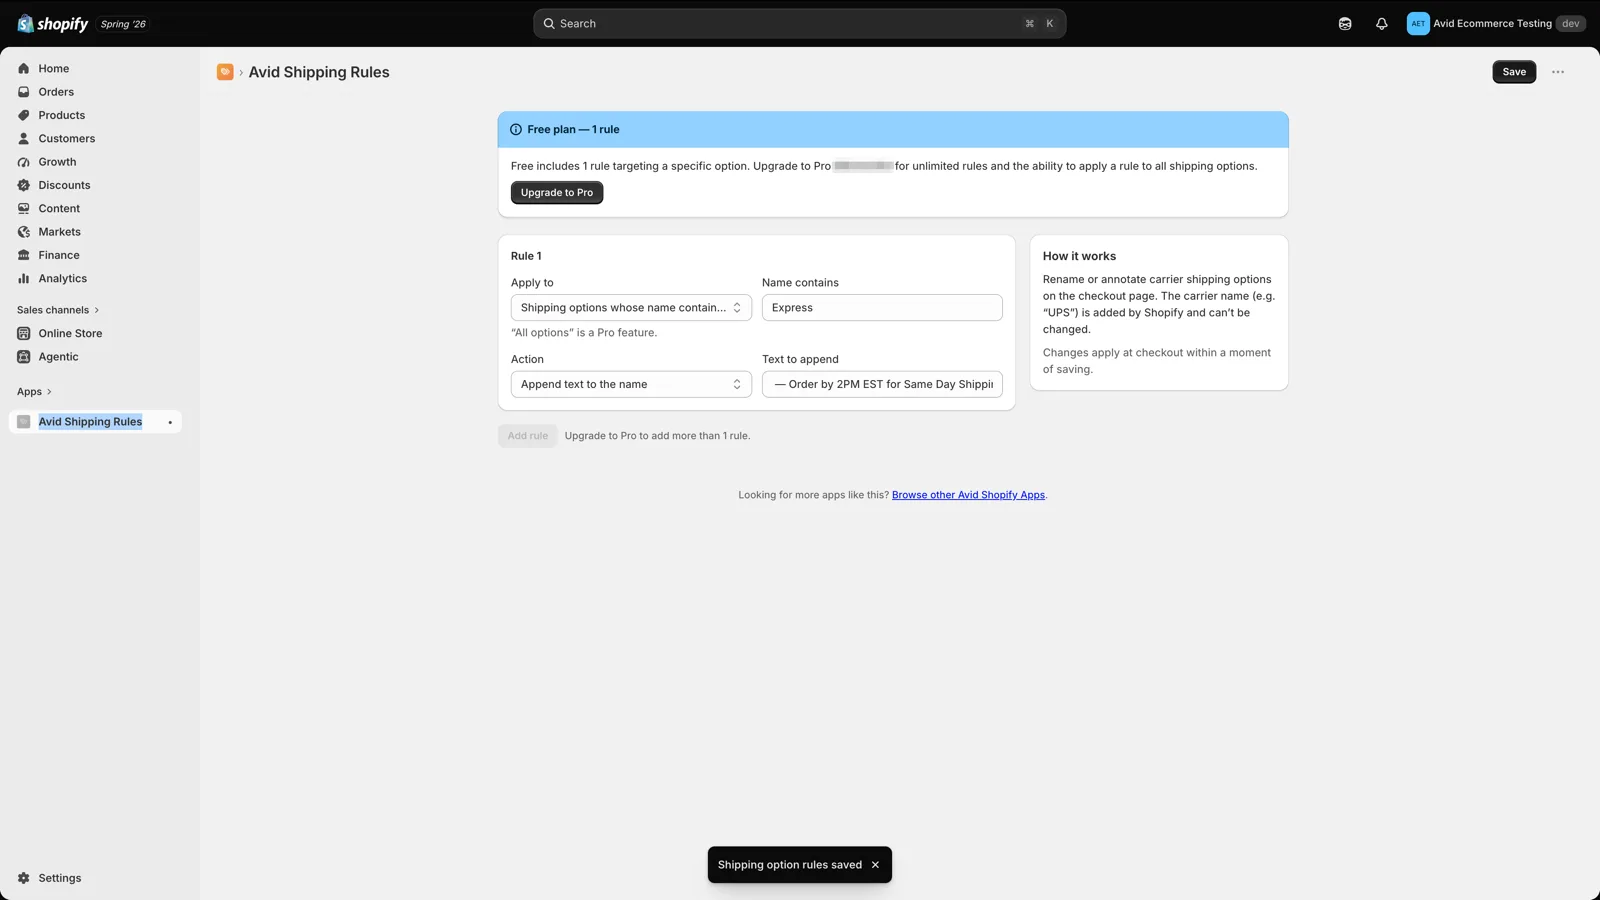Select Avid Shipping Rules app in sidebar
This screenshot has width=1600, height=900.
pyautogui.click(x=95, y=422)
